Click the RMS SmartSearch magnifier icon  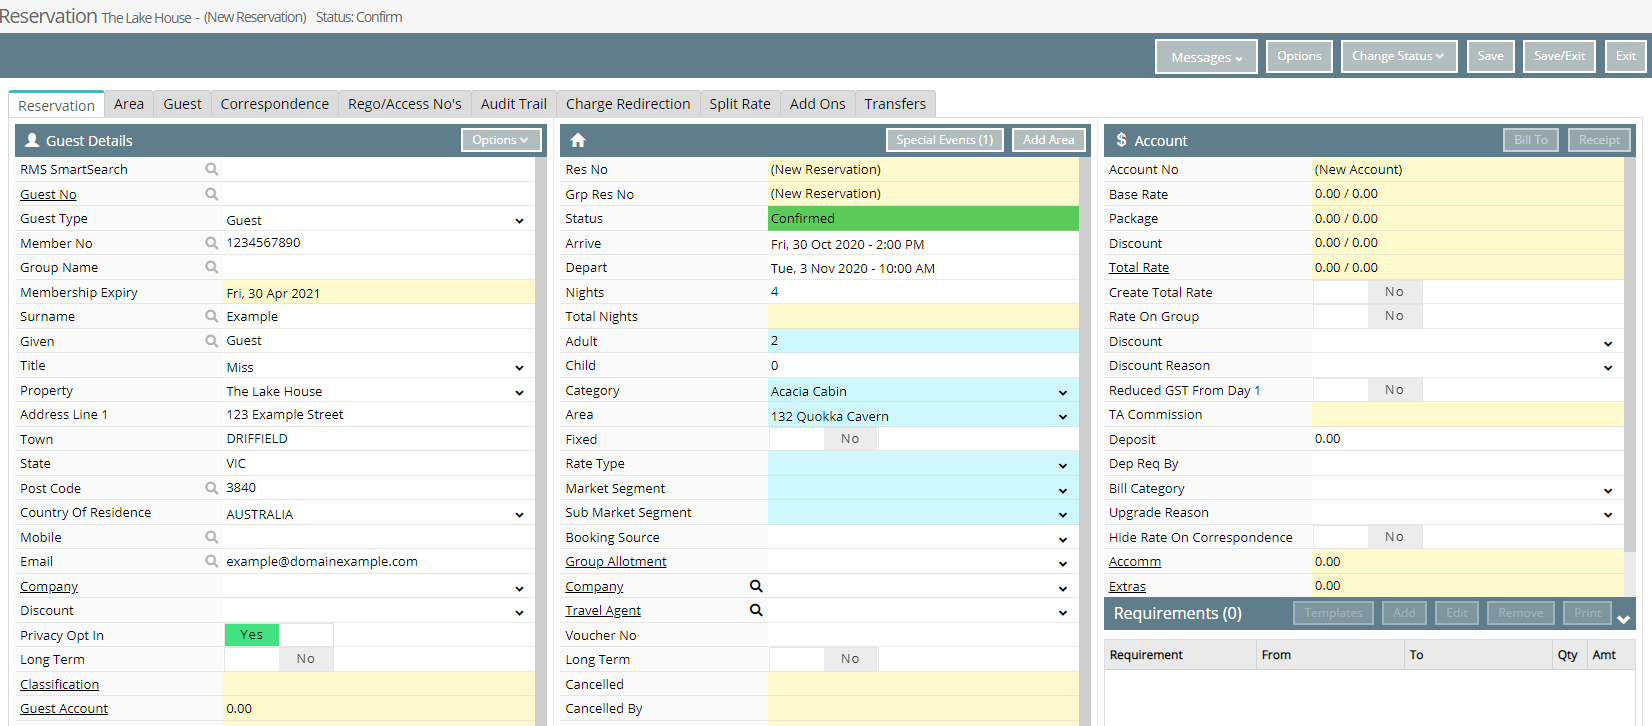[x=212, y=170]
